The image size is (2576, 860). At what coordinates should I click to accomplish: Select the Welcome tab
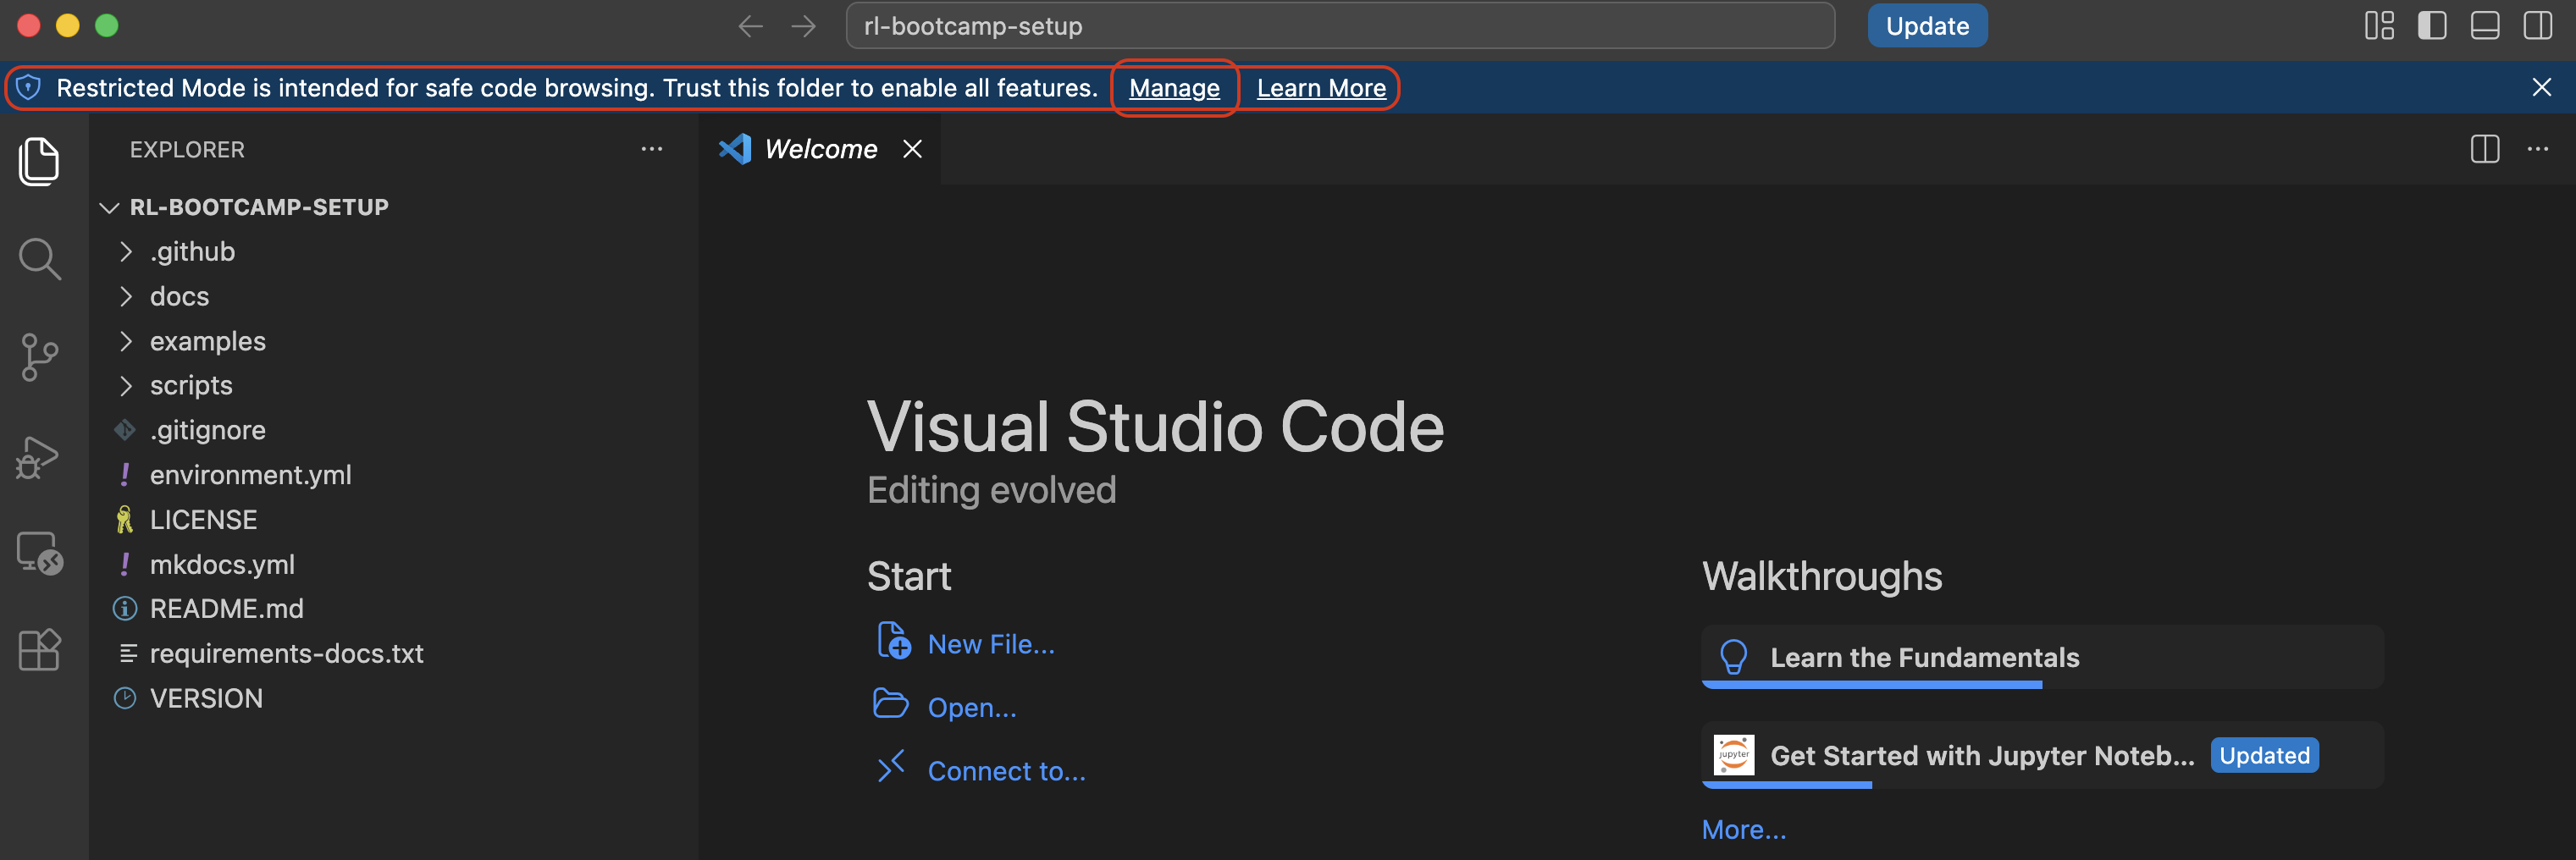(x=820, y=149)
